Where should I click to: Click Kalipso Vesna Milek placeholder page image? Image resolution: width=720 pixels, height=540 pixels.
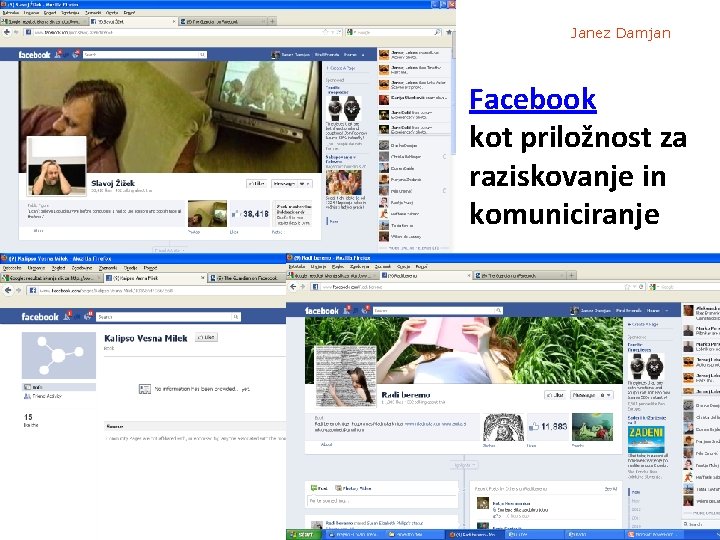pos(59,355)
